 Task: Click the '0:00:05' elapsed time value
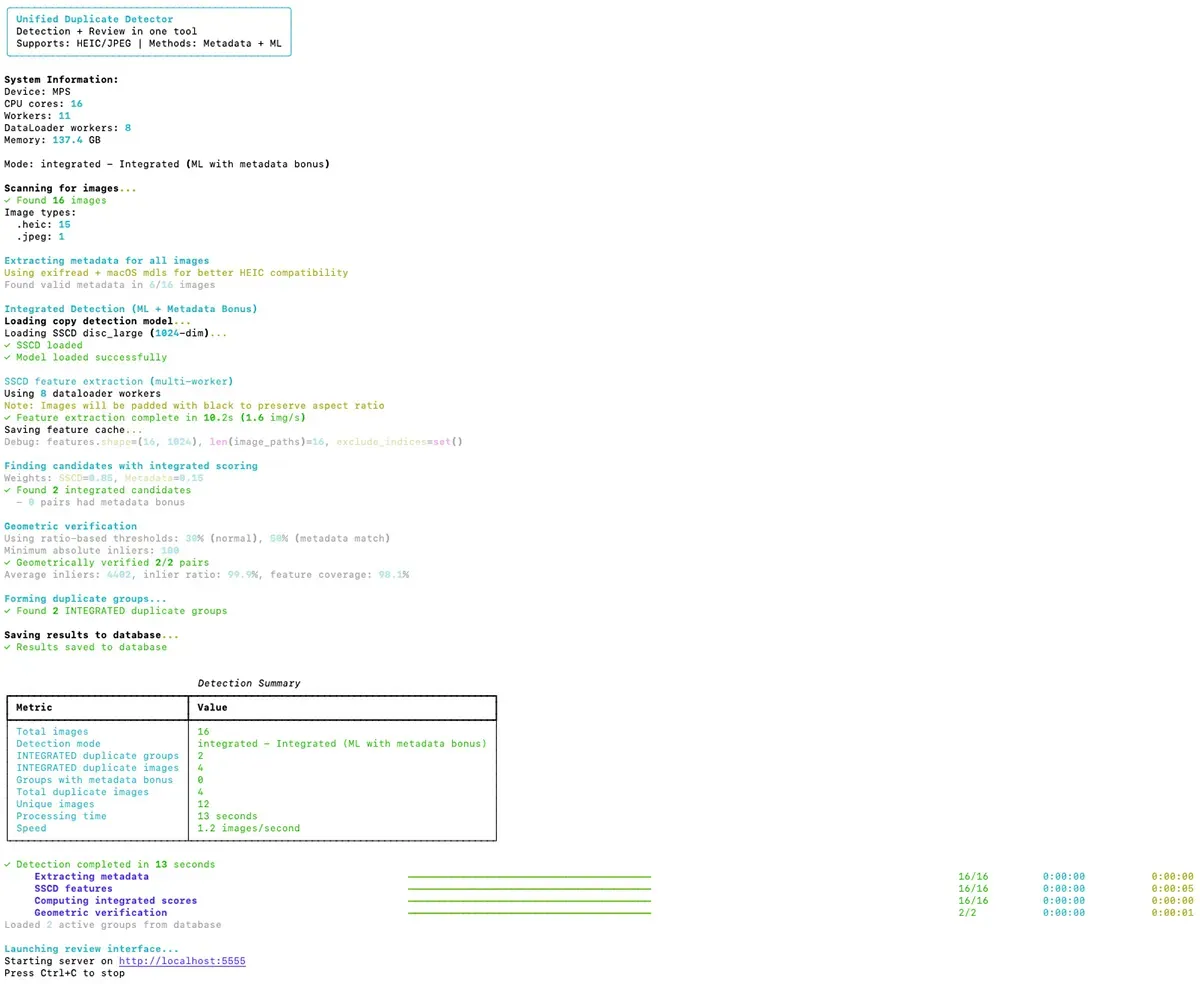[x=1172, y=889]
